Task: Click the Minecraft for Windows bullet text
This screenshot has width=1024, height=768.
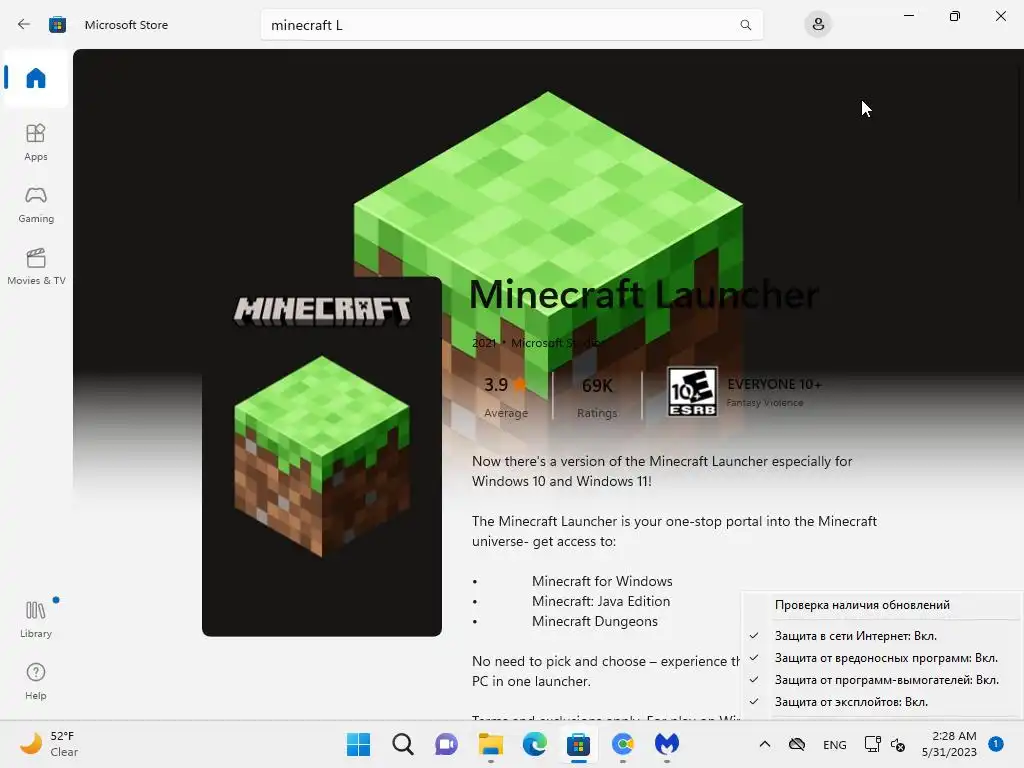Action: (x=602, y=581)
